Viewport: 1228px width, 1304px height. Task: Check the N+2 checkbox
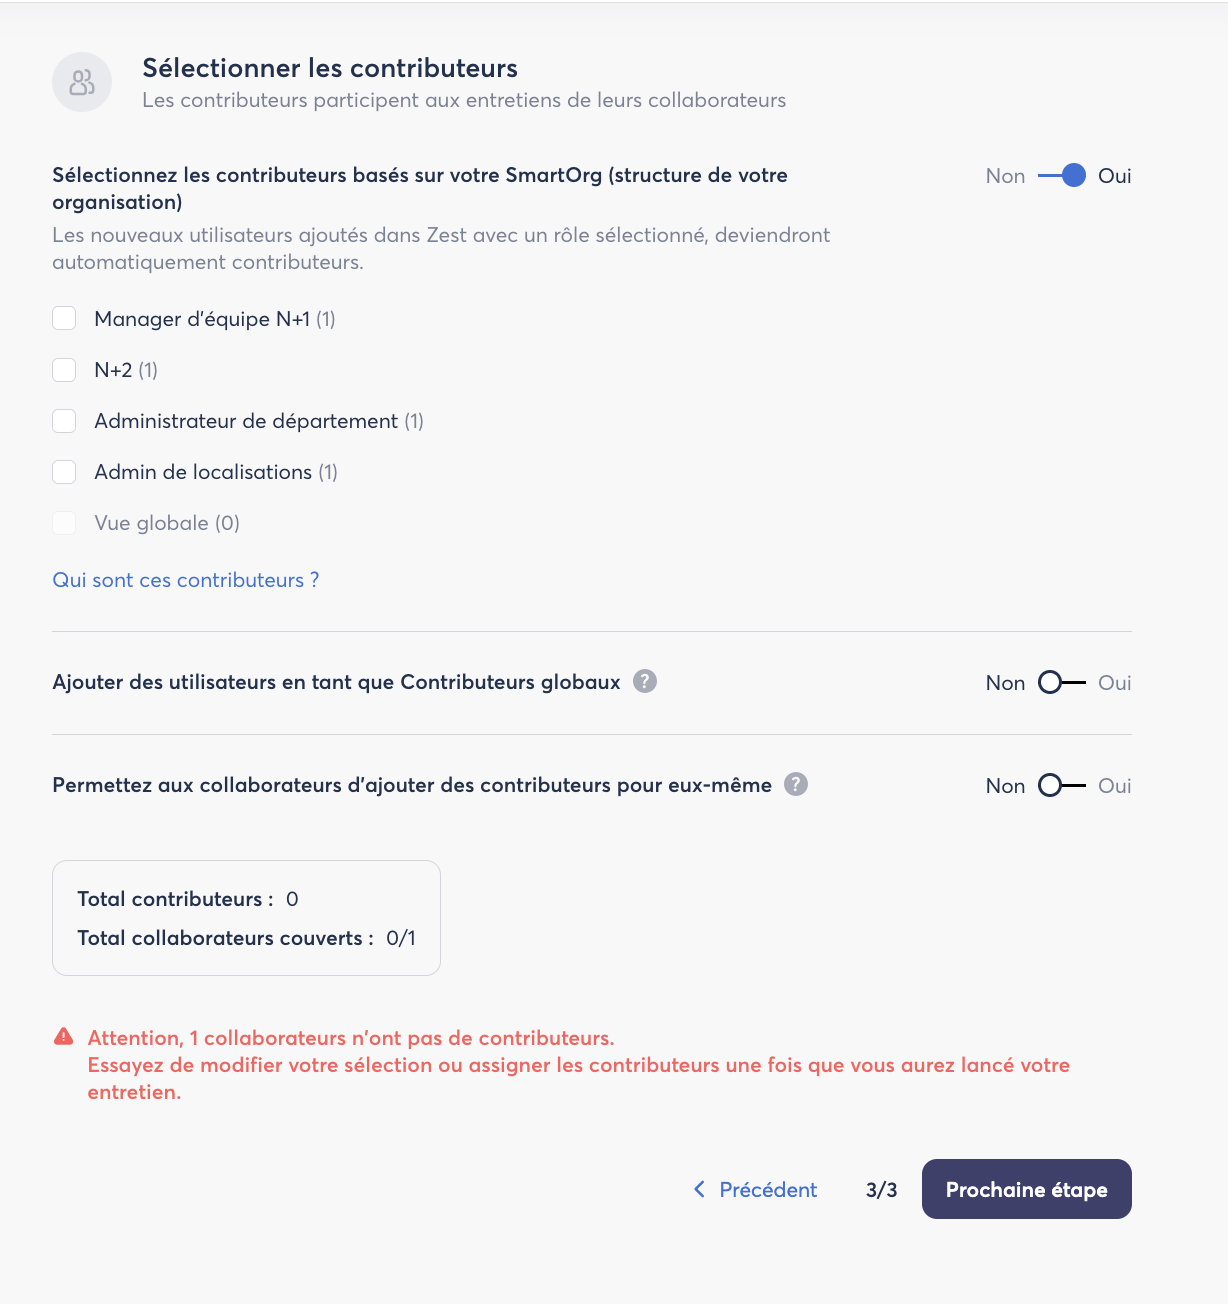[x=64, y=370]
